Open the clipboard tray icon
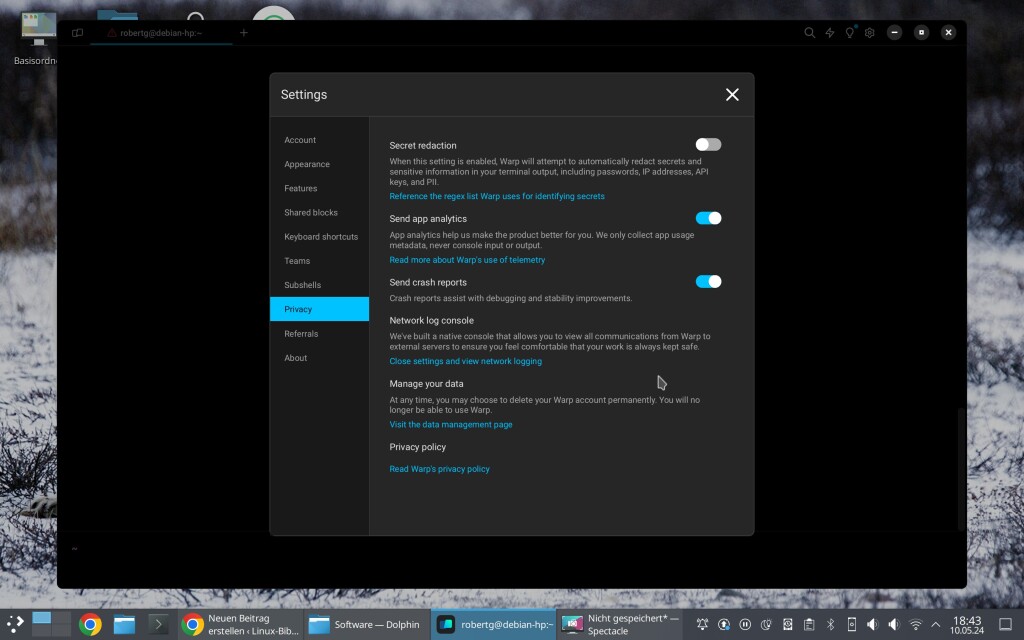 coord(809,624)
